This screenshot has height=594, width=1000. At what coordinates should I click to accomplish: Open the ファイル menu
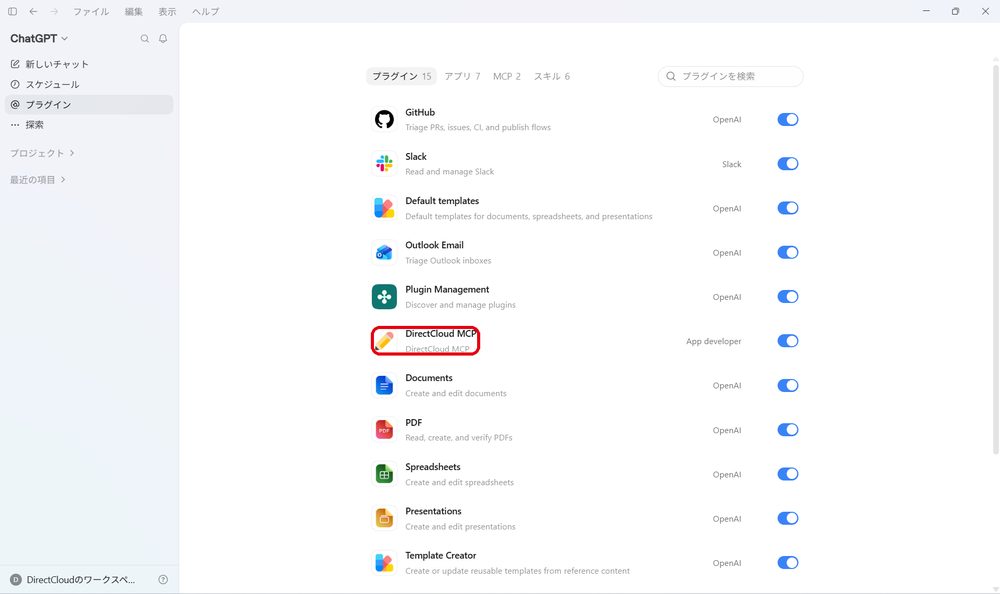click(91, 11)
